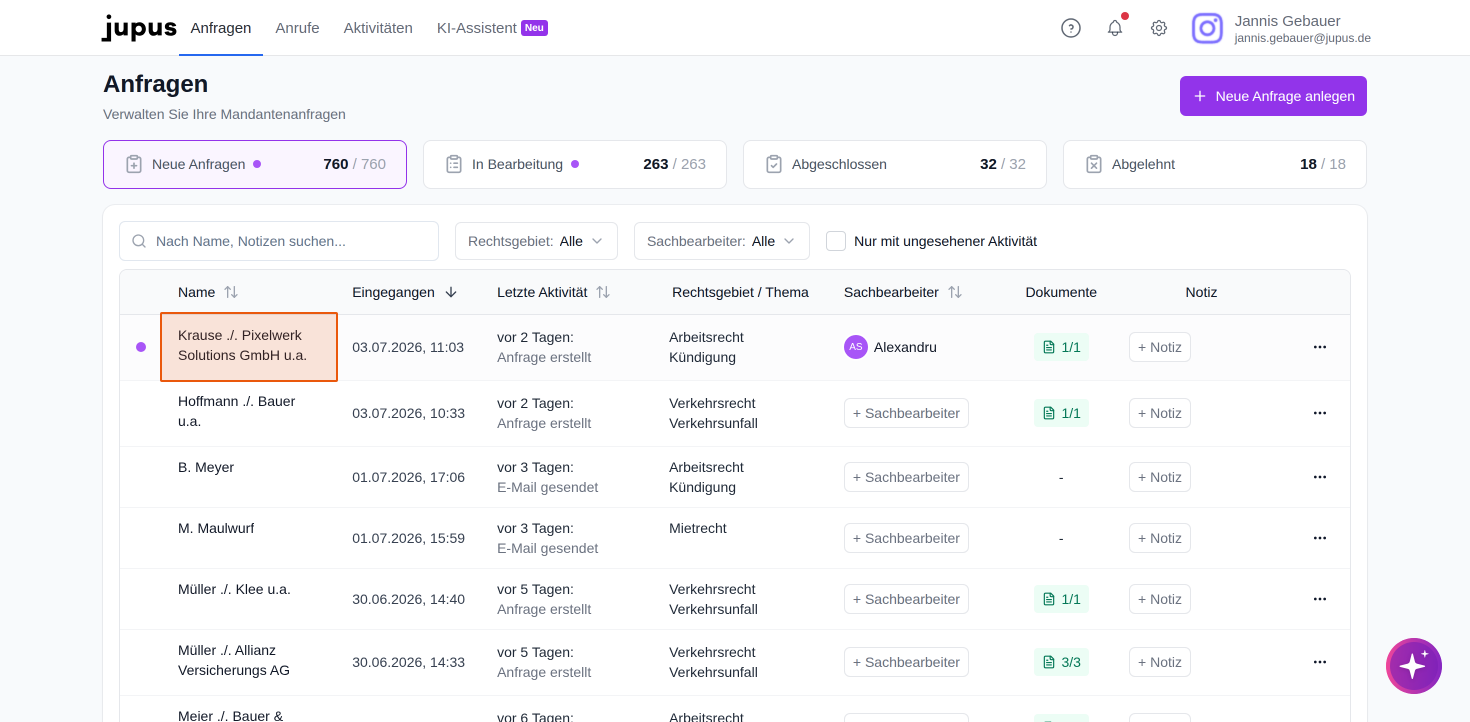
Task: Click the search magnifier icon
Action: [x=139, y=241]
